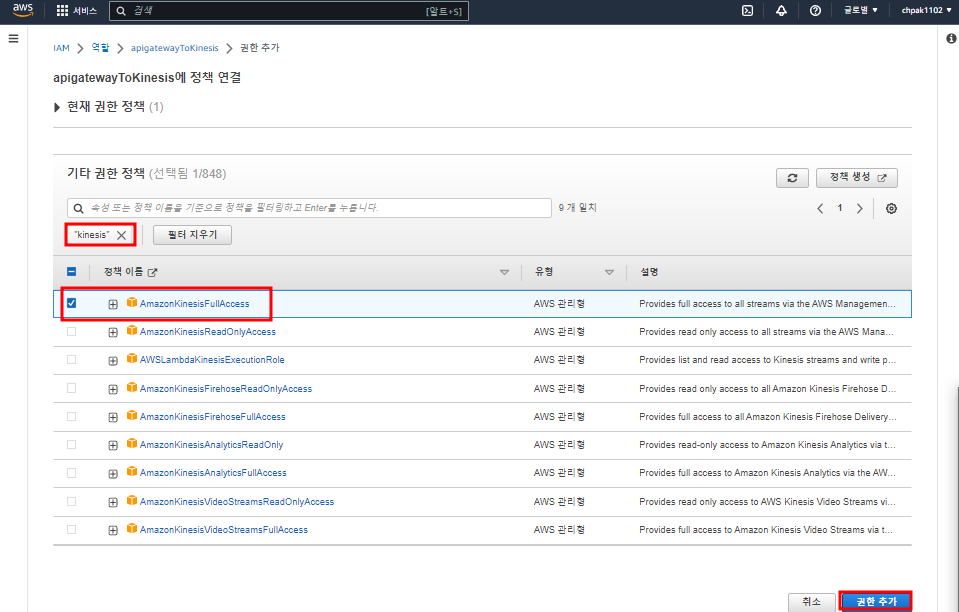
Task: Go to roles breadcrumb link
Action: coord(100,48)
